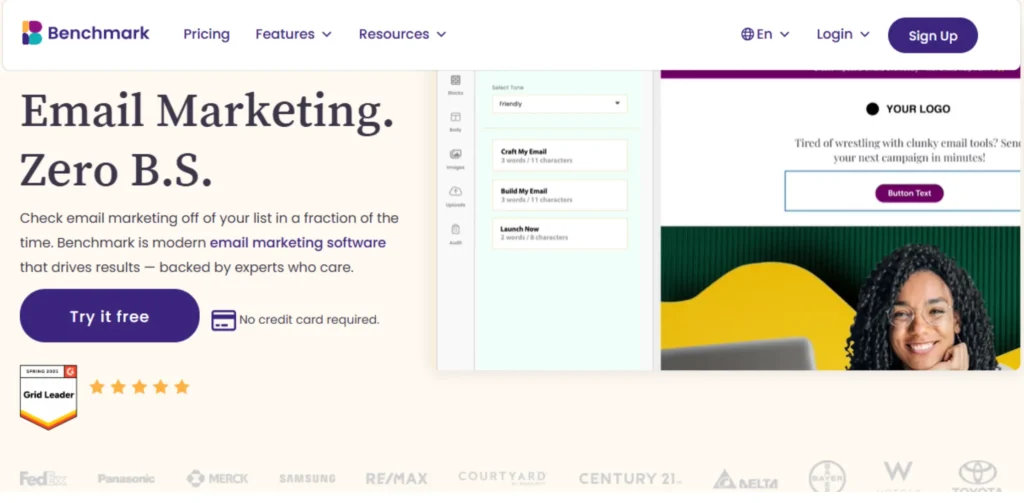
Task: Click the Tired of wrestling preview text
Action: 908,150
